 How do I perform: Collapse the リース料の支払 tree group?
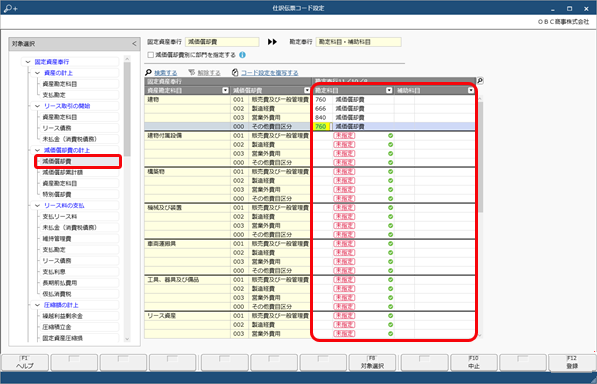[37, 206]
